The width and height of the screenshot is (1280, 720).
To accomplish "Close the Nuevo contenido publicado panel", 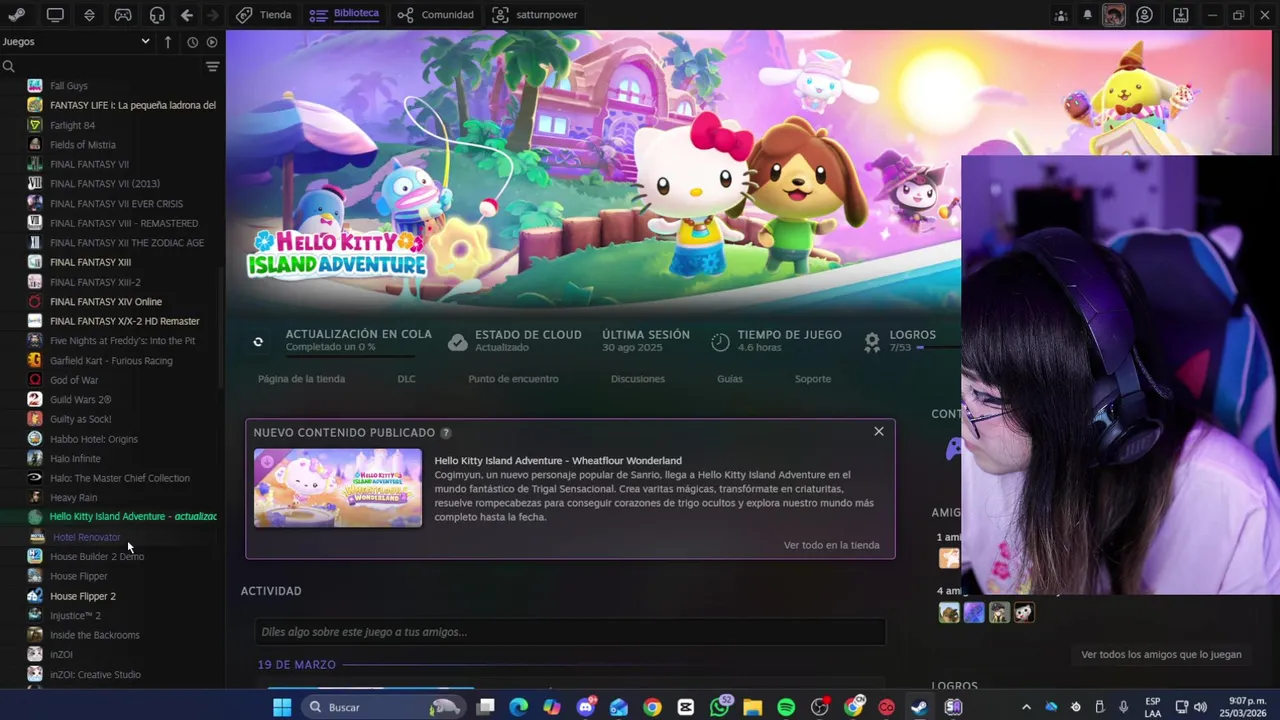I will click(879, 432).
